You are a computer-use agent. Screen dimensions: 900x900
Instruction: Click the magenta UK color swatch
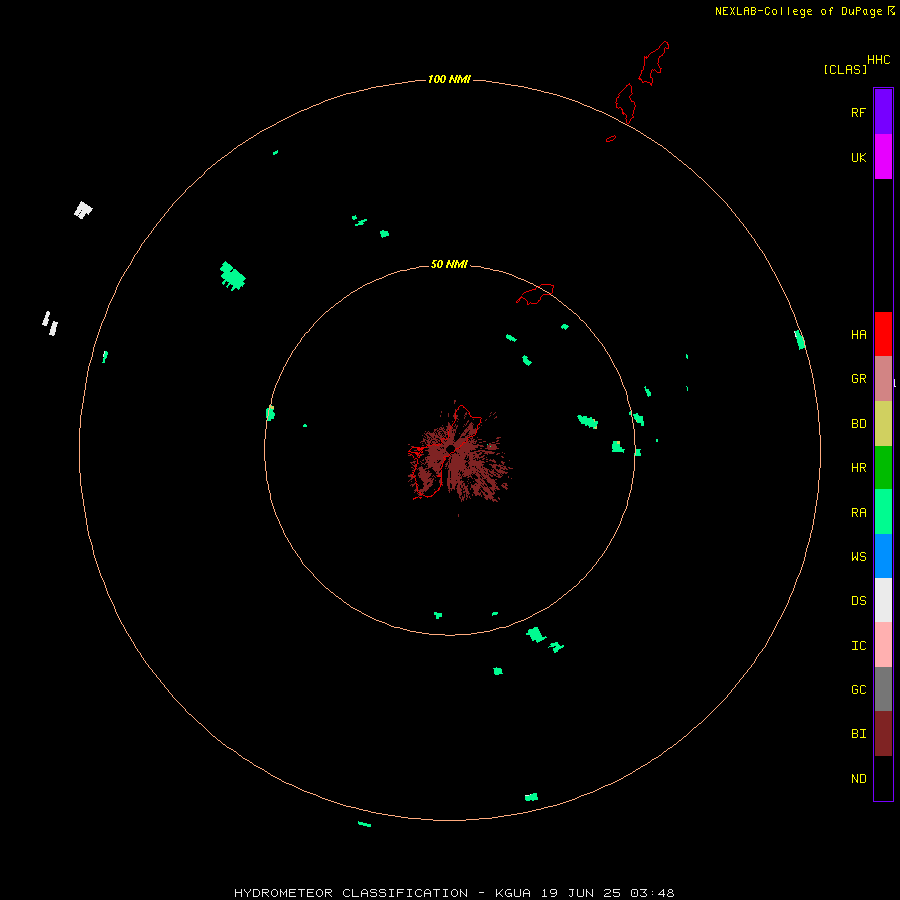(x=883, y=157)
